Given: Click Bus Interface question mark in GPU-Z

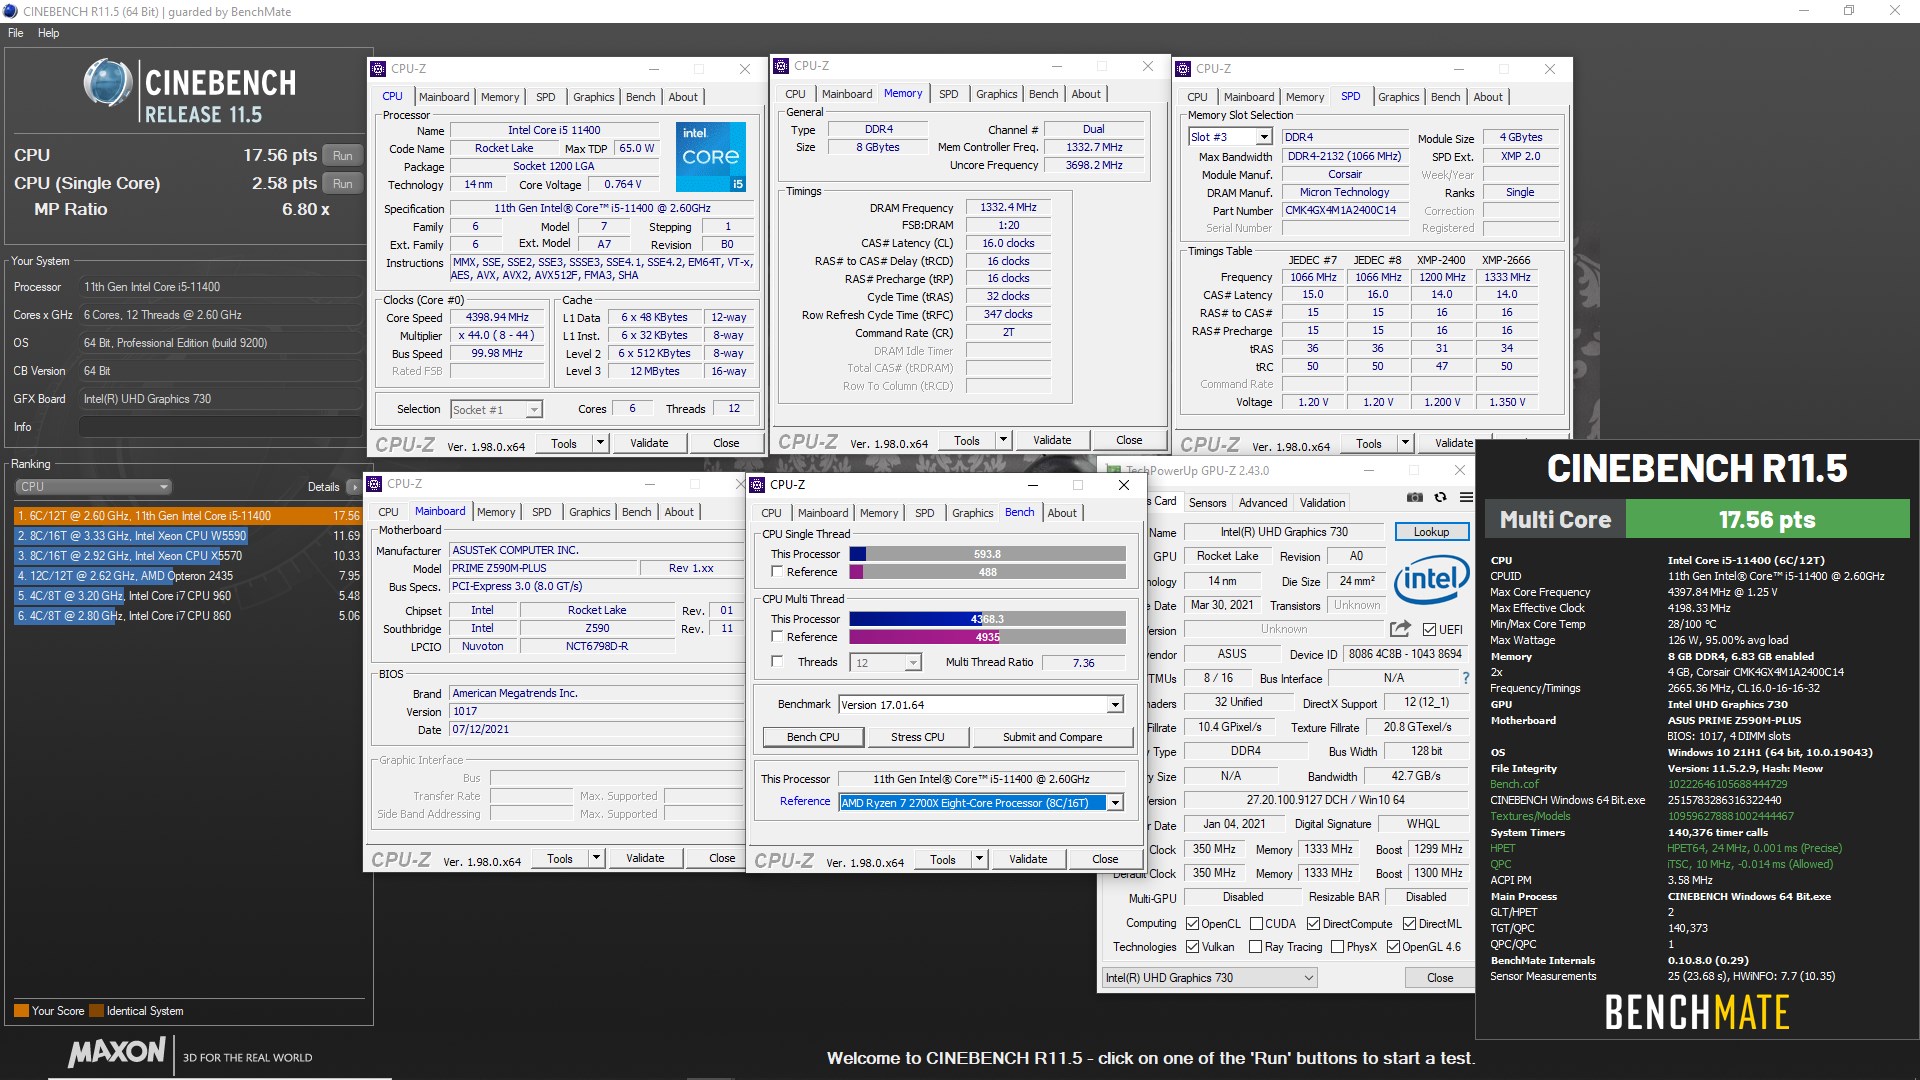Looking at the screenshot, I should [1466, 678].
